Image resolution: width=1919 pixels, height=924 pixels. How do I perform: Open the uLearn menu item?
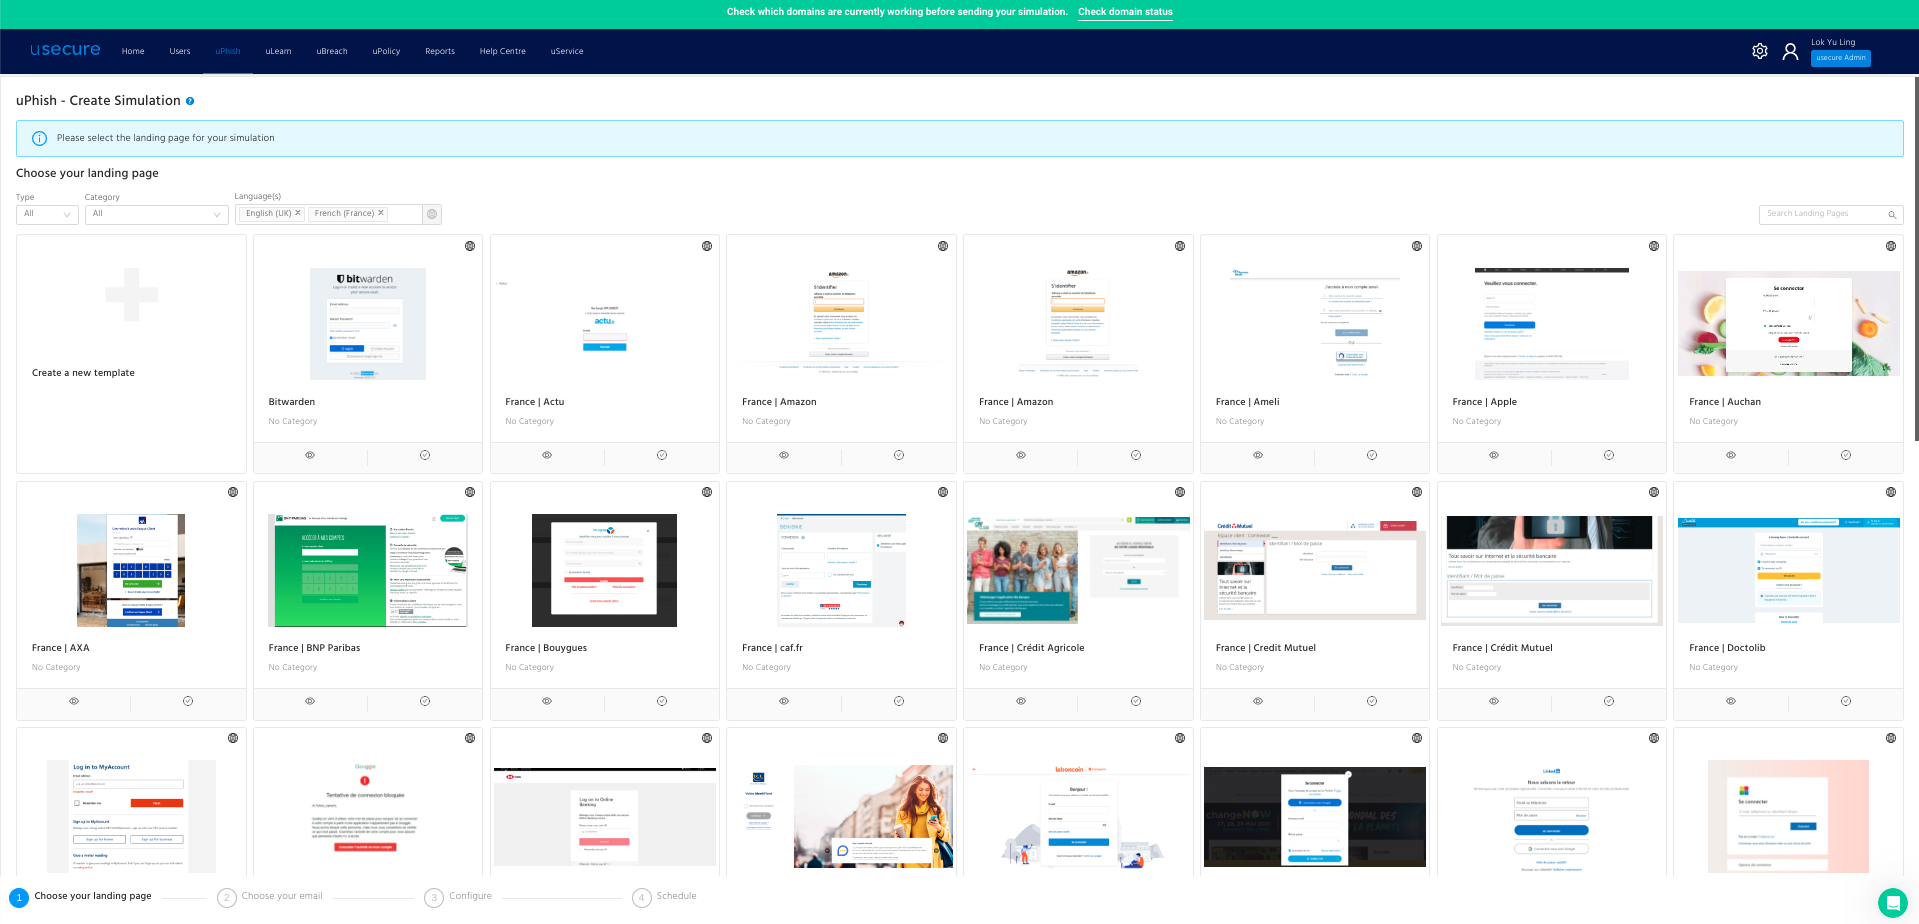click(279, 51)
